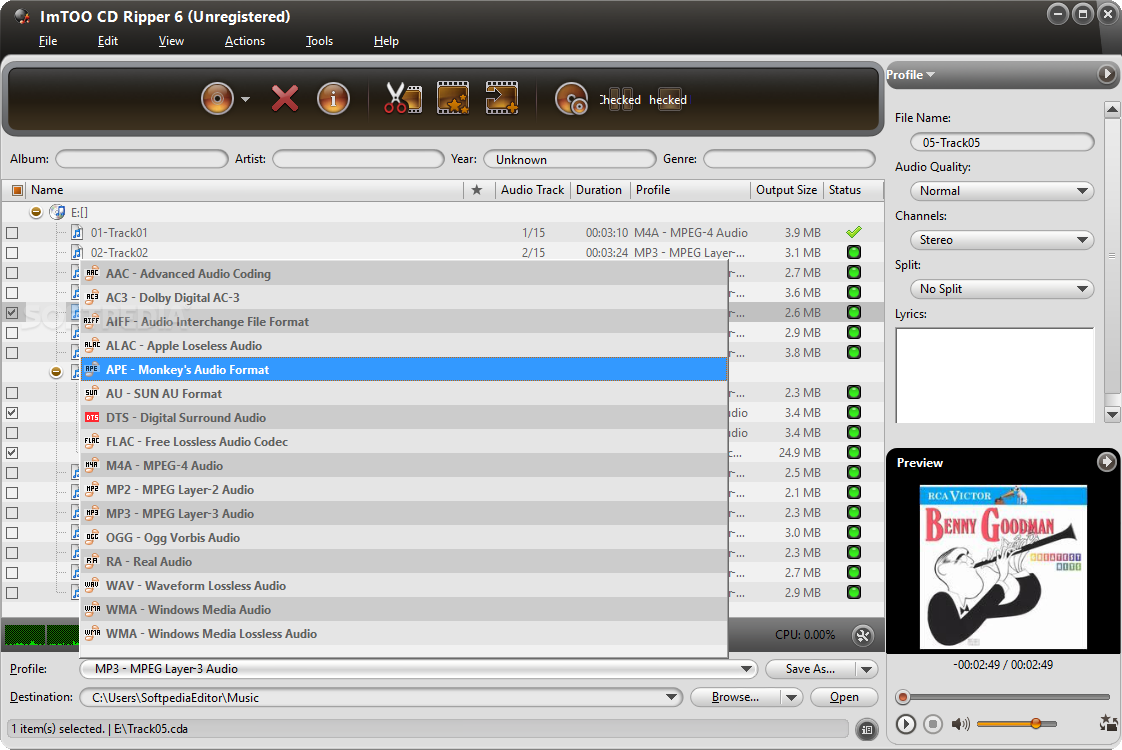Click the Save As... button

[x=811, y=669]
